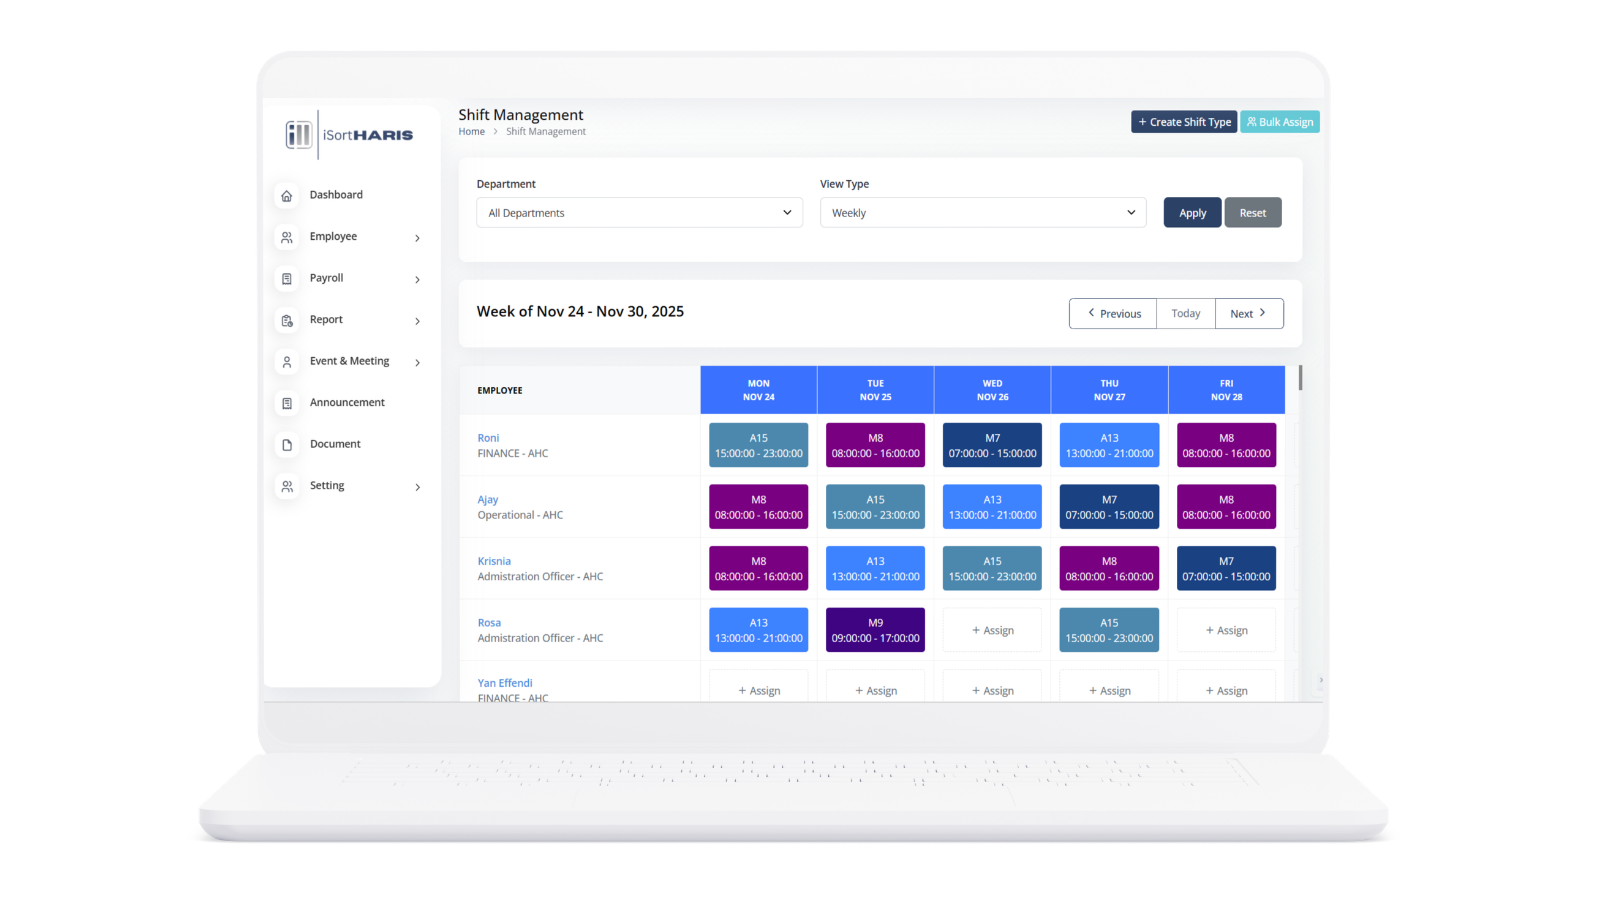1600x900 pixels.
Task: Click the Document file icon
Action: (287, 445)
